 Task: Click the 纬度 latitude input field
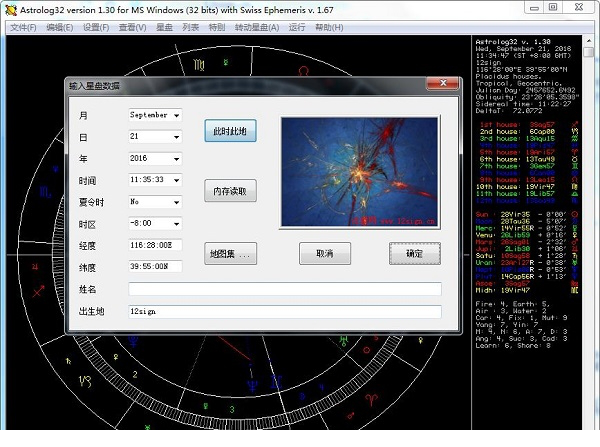pos(155,266)
